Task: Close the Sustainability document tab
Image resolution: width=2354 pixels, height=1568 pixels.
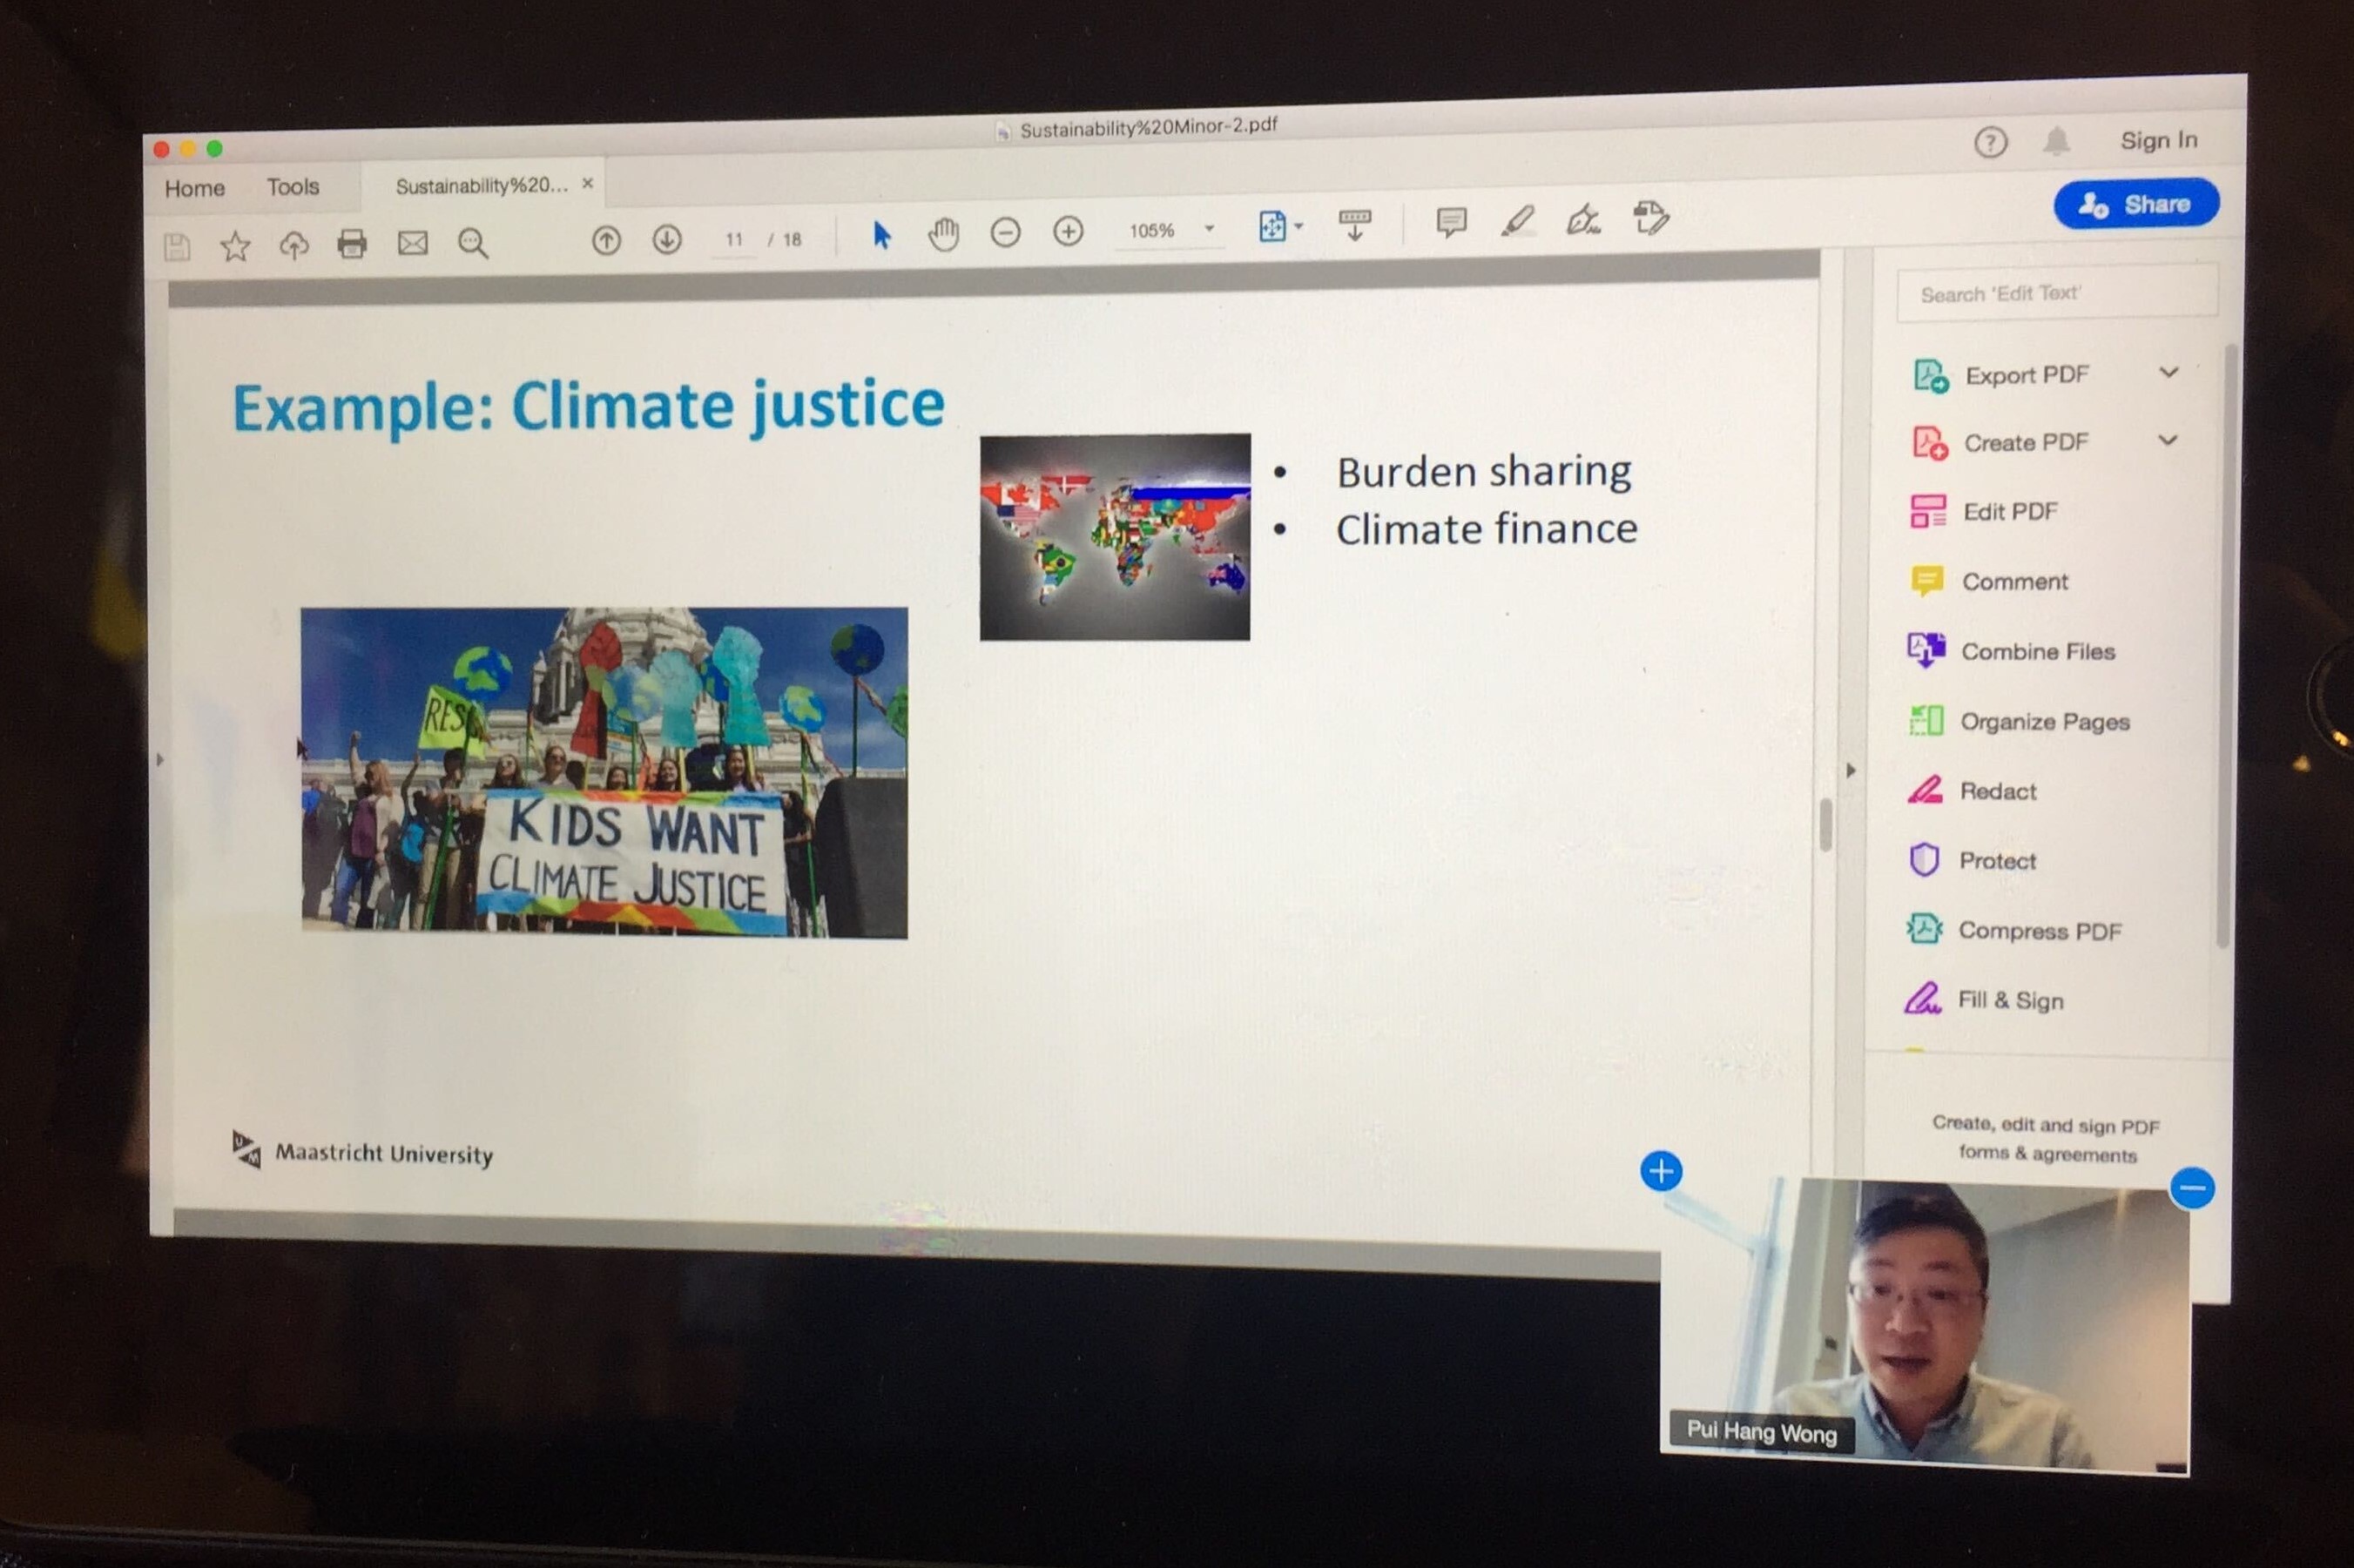Action: tap(588, 183)
